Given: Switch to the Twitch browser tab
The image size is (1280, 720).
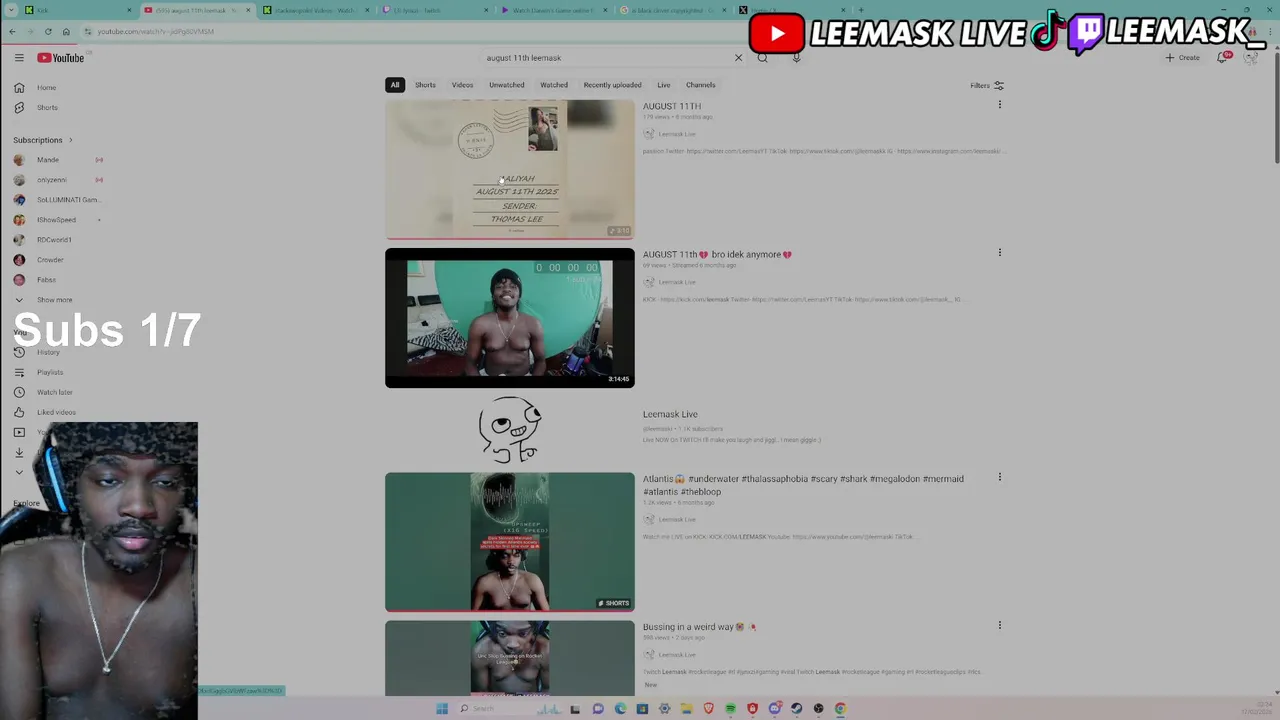Looking at the screenshot, I should [434, 10].
